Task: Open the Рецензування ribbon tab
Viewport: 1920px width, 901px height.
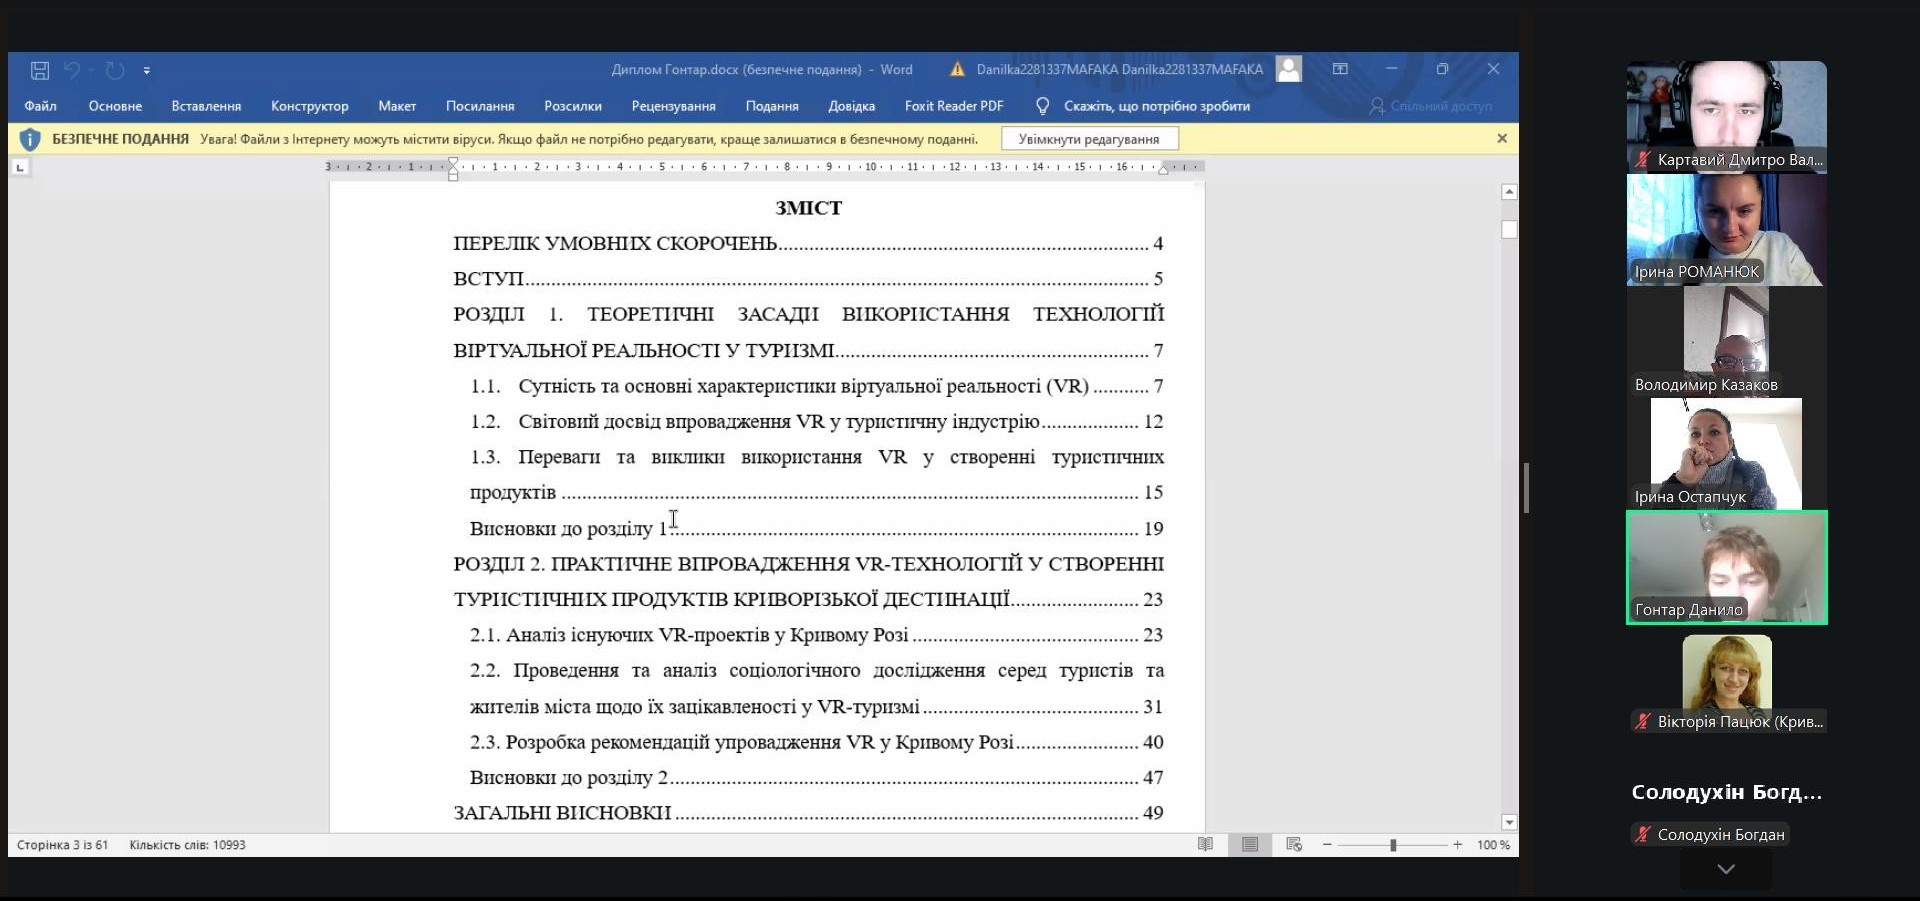Action: click(x=673, y=106)
